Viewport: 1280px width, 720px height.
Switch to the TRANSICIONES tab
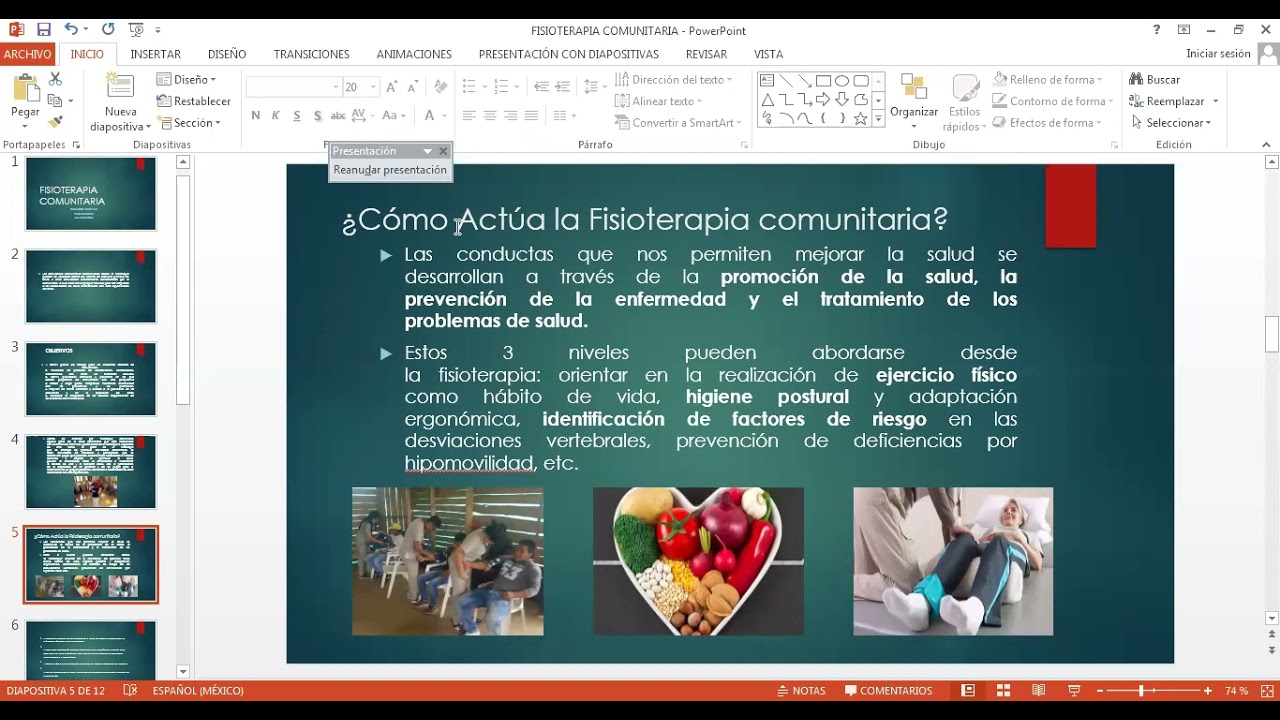312,54
